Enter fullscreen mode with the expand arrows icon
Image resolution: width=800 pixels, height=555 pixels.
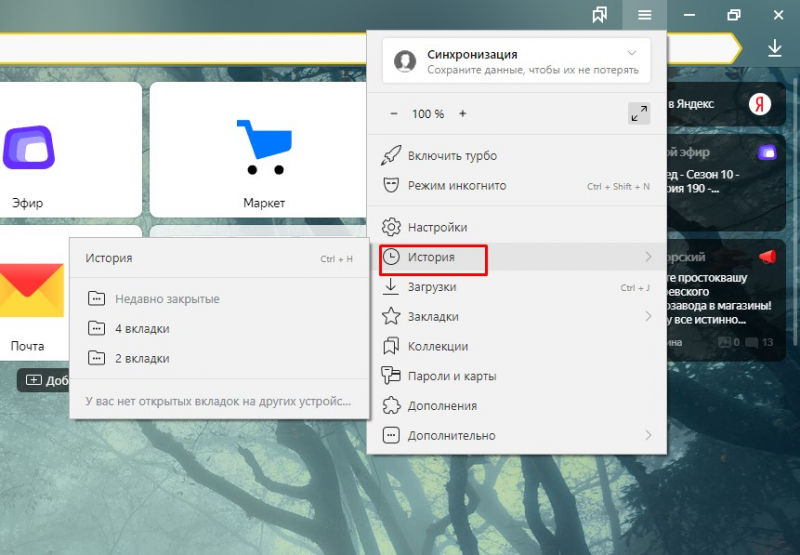tap(639, 114)
